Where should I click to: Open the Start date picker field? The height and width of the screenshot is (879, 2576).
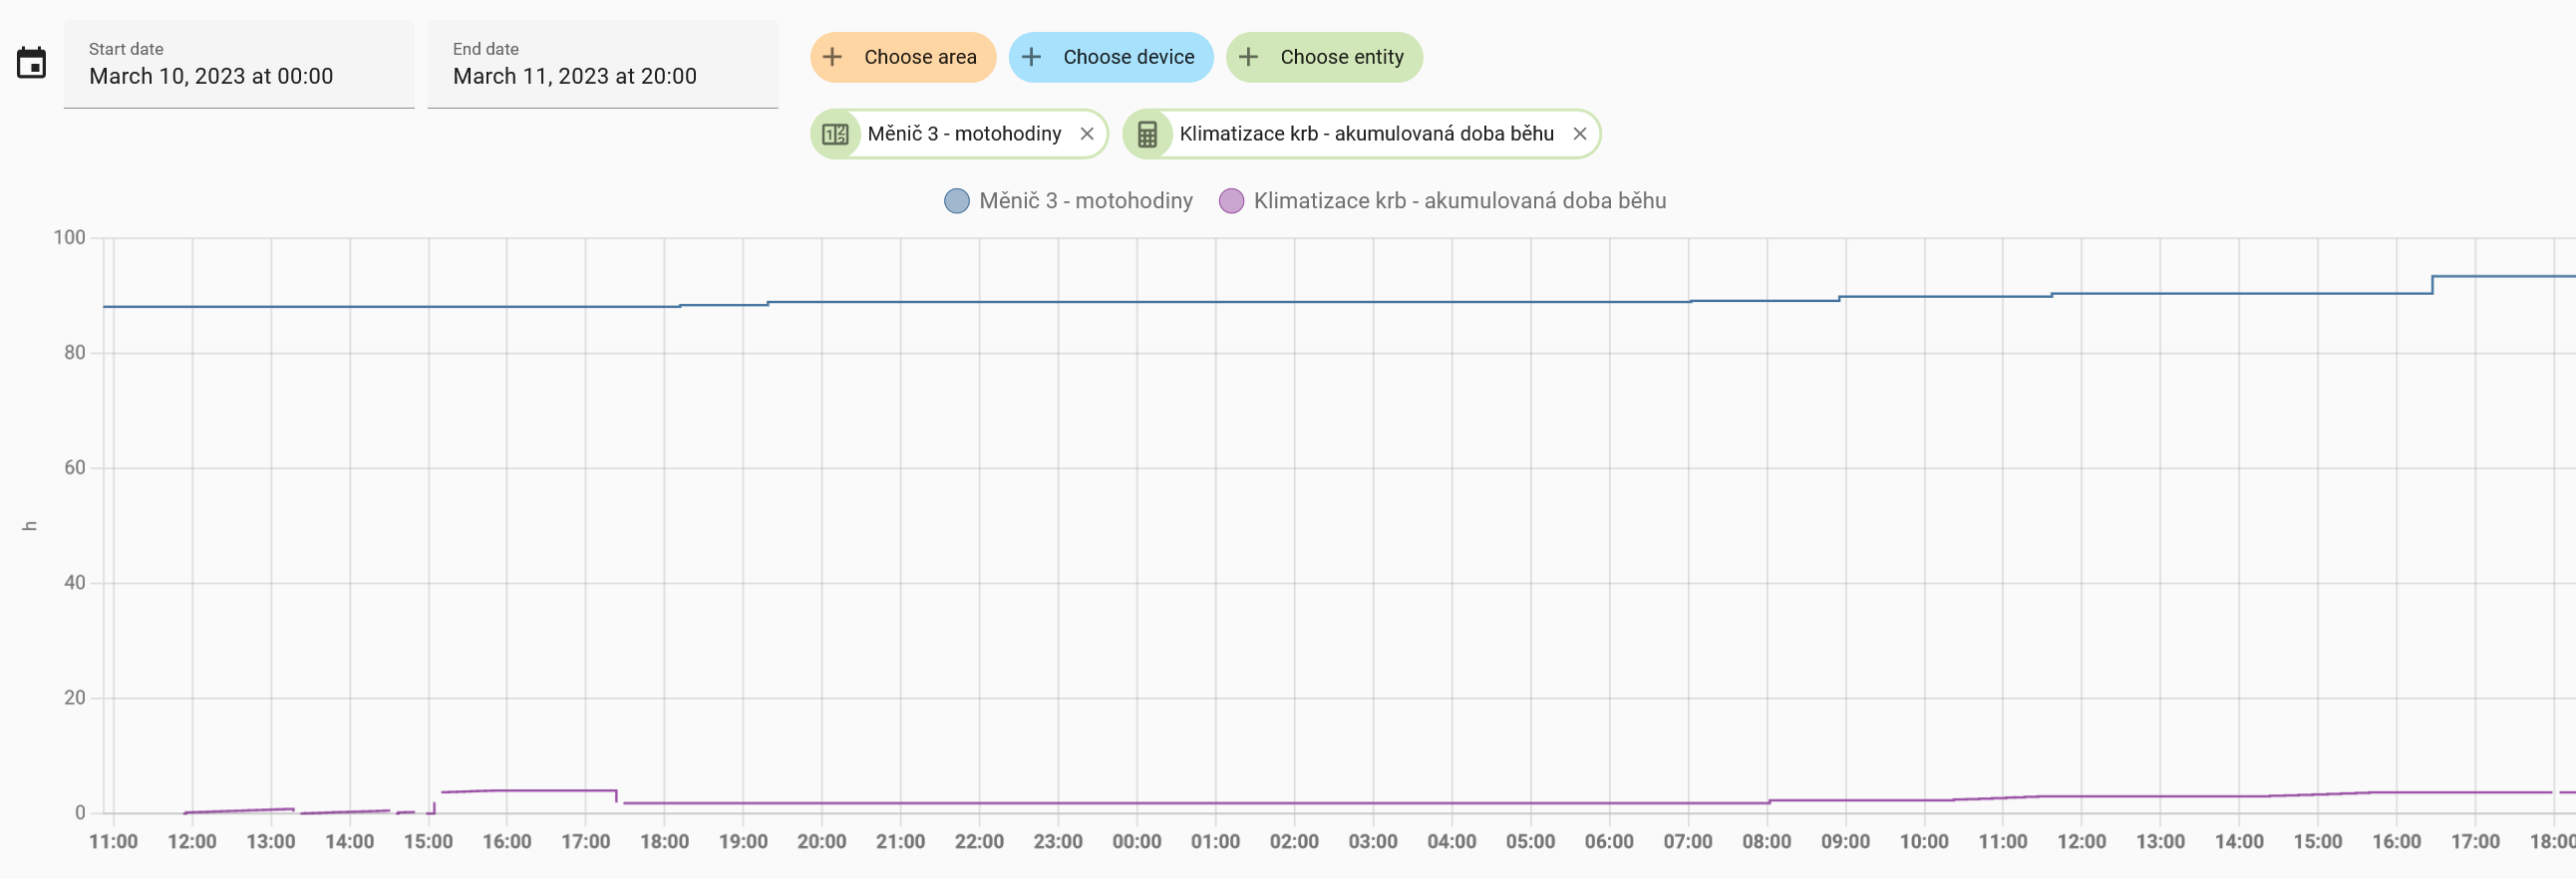[239, 64]
